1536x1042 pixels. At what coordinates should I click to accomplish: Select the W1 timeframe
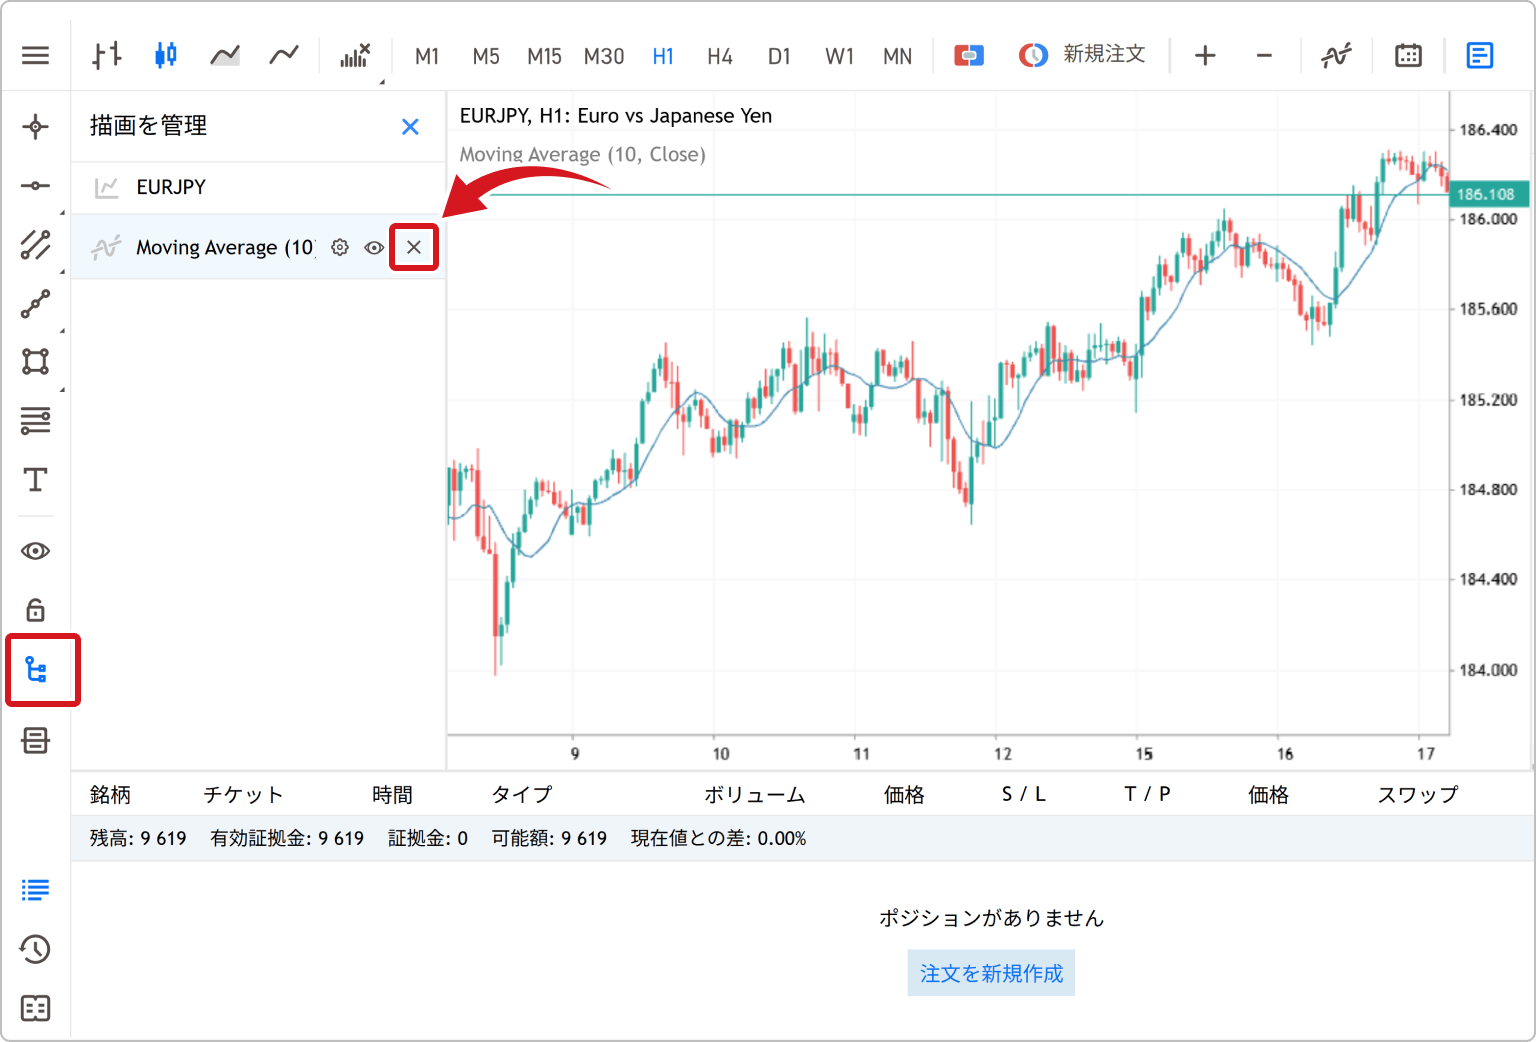click(840, 56)
